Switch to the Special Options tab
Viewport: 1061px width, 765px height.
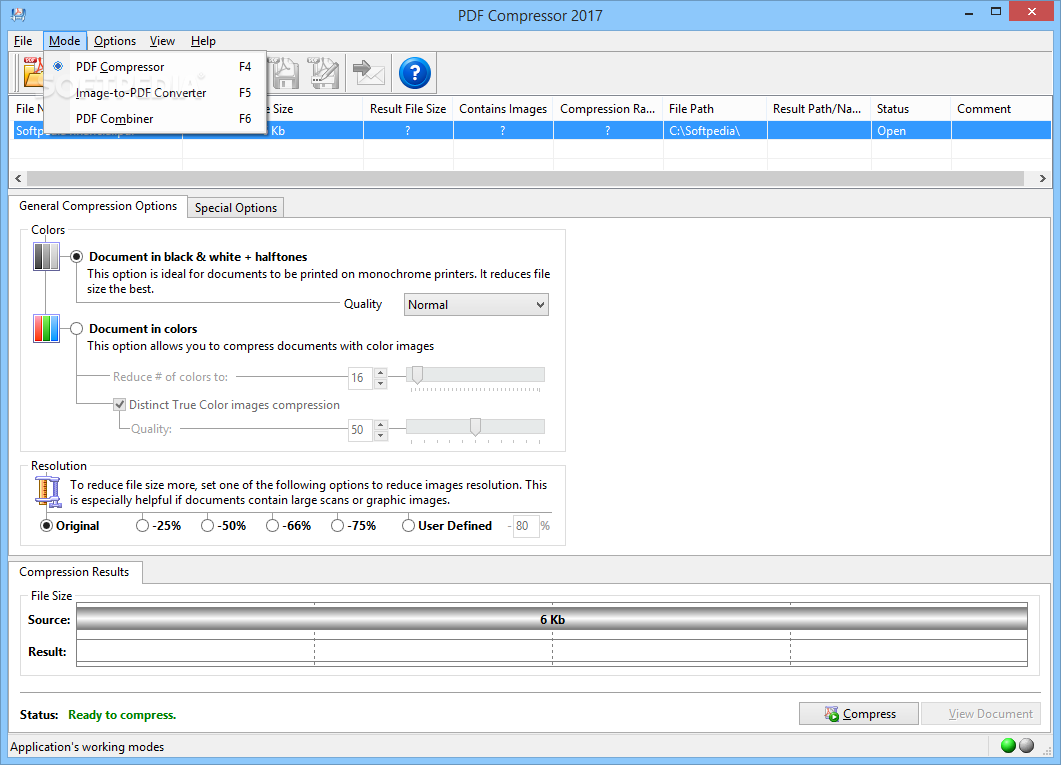[x=235, y=208]
